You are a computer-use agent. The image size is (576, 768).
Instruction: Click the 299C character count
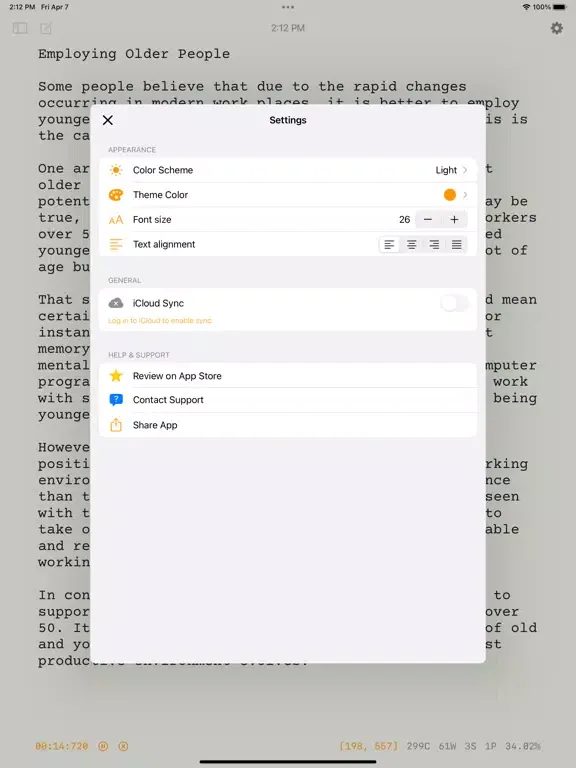pos(418,746)
